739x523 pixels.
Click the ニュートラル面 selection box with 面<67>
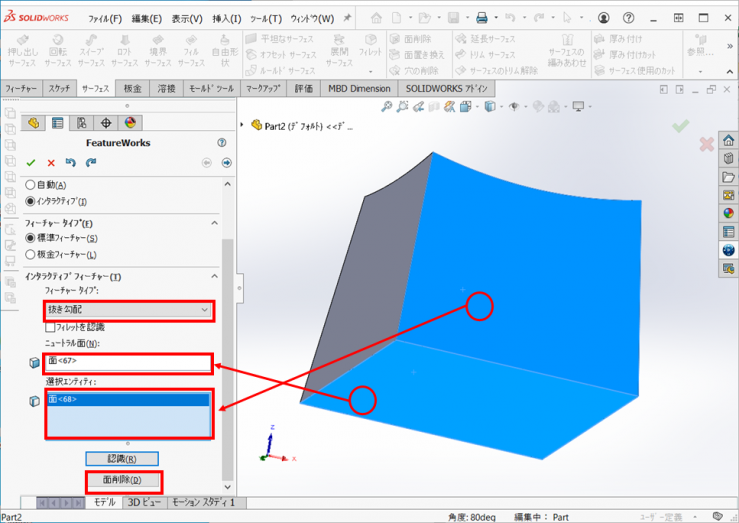[128, 360]
